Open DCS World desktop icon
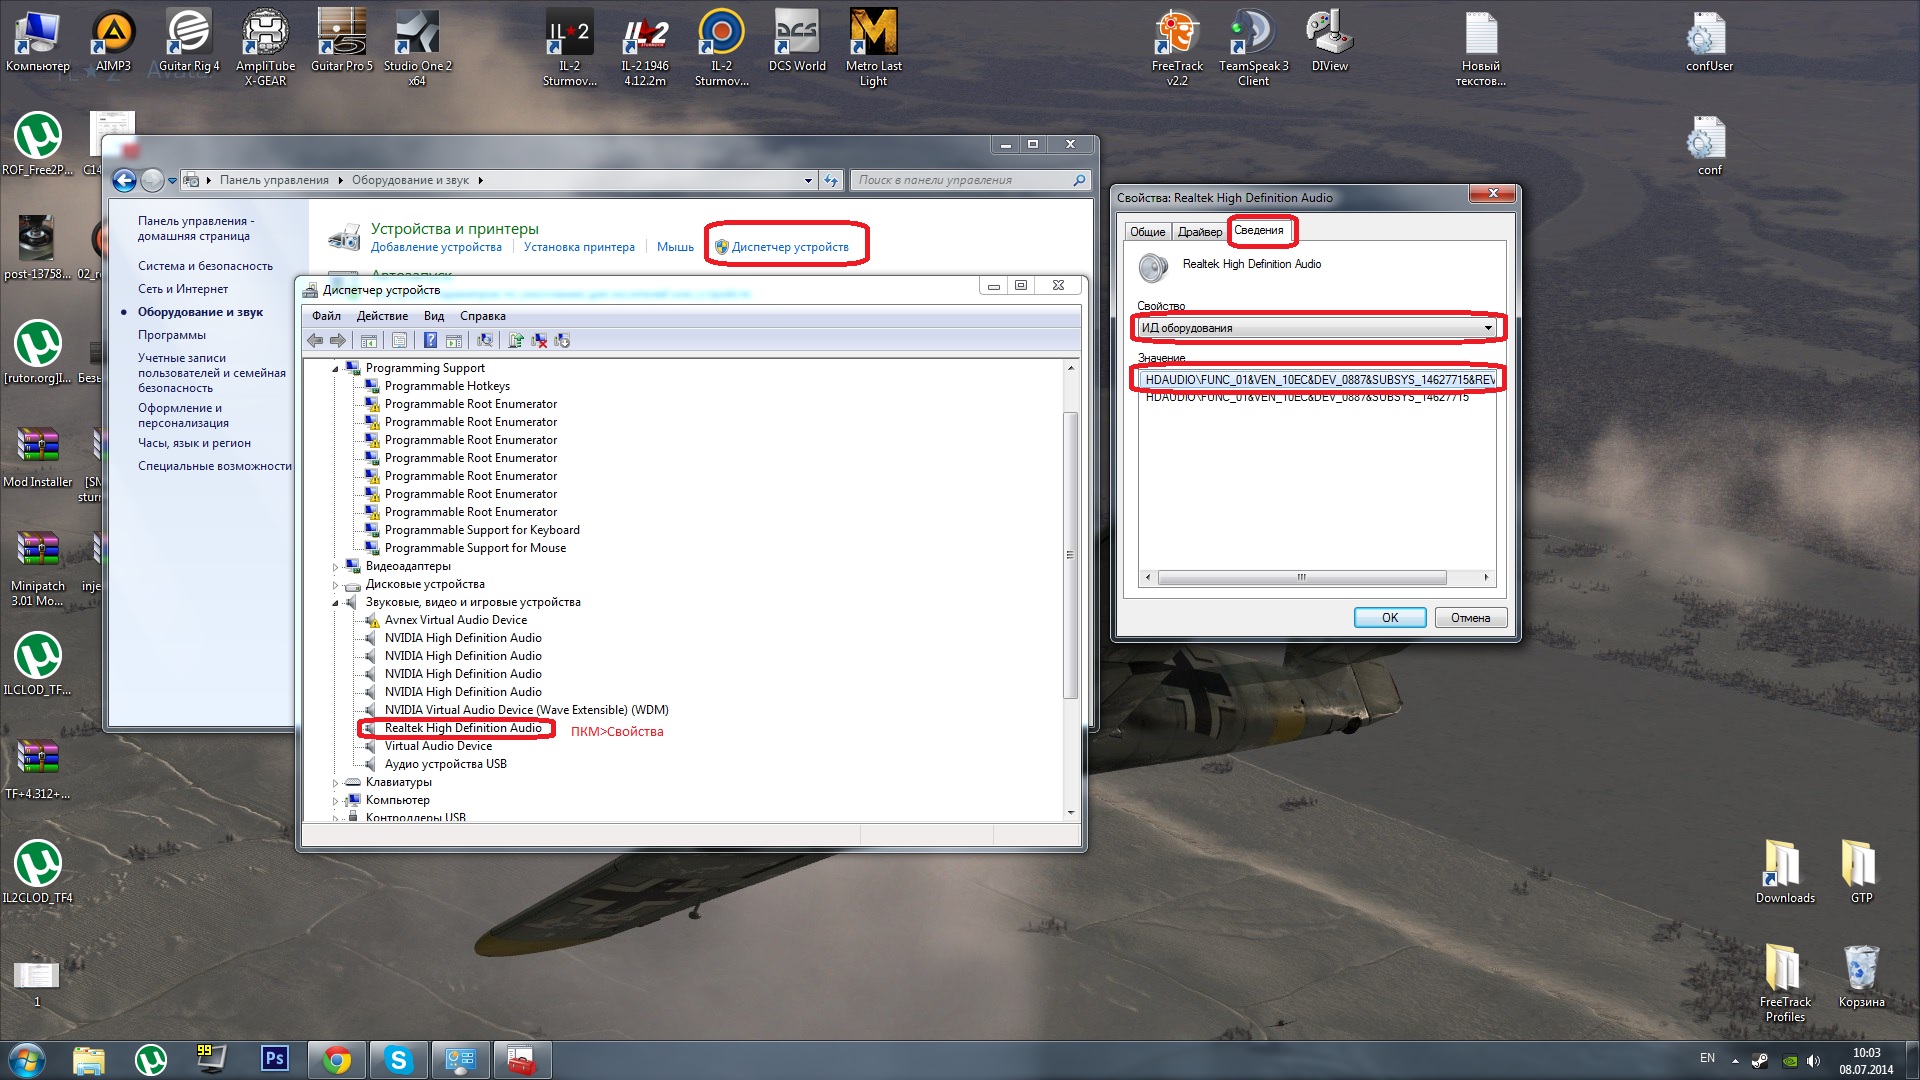The width and height of the screenshot is (1920, 1080). [797, 42]
